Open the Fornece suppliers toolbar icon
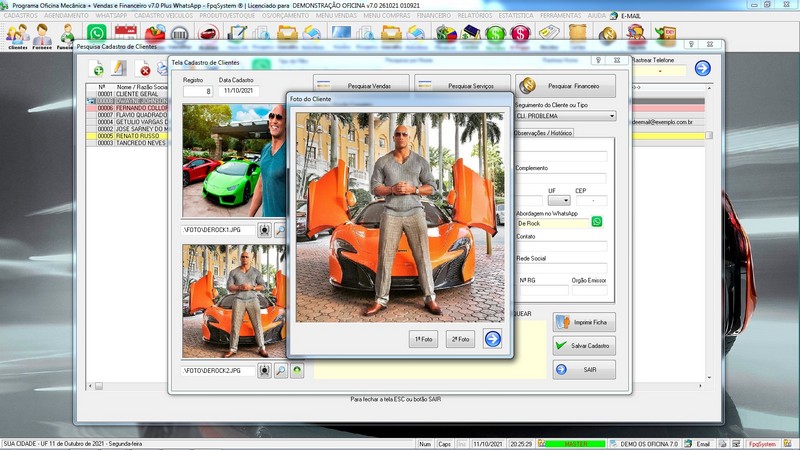Image resolution: width=800 pixels, height=450 pixels. tap(42, 36)
